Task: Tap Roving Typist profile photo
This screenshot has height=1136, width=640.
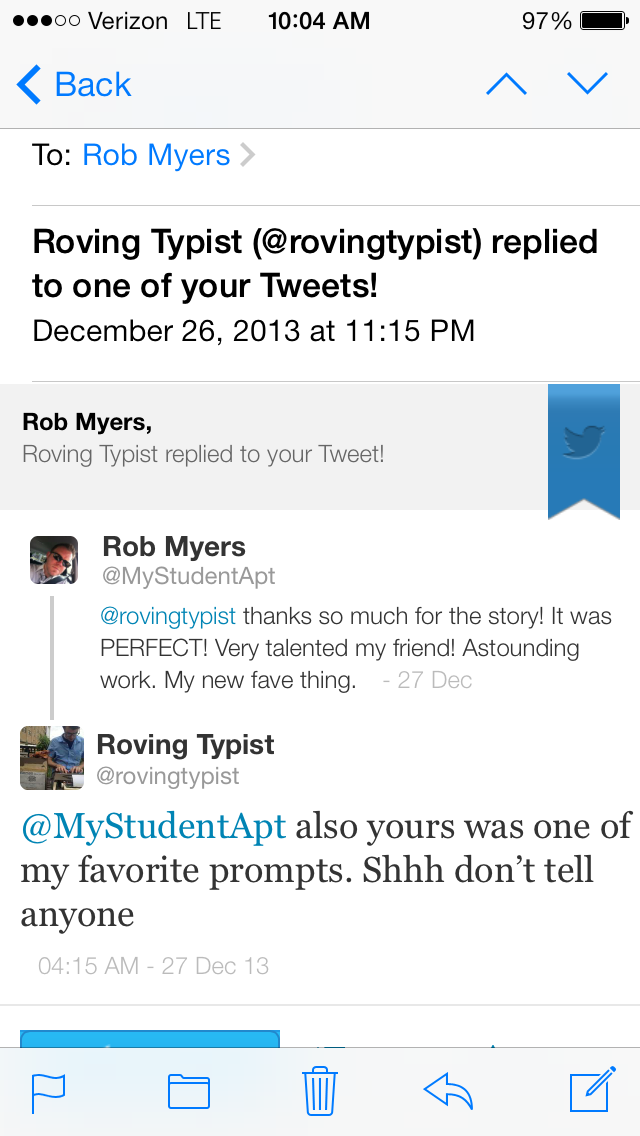Action: 52,758
